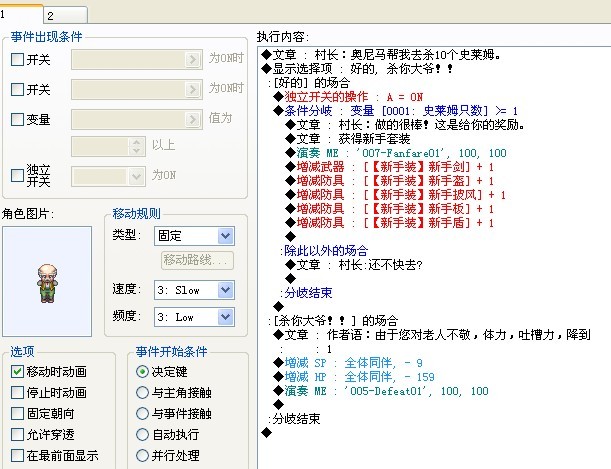Select 增减防具 新手盔 command
The image size is (611, 469).
click(x=389, y=181)
